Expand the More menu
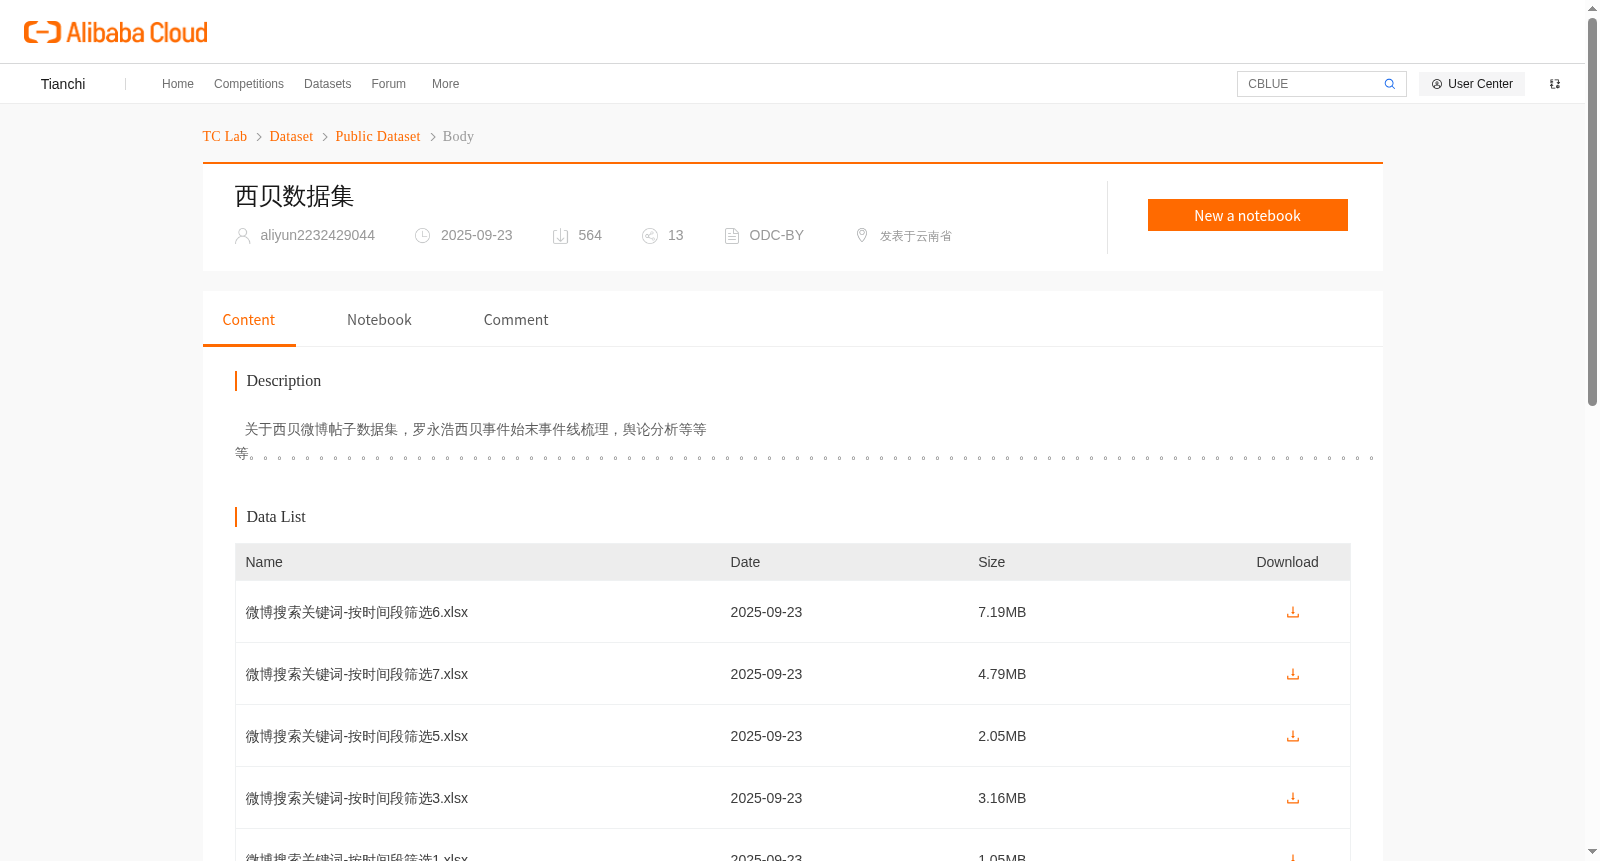This screenshot has height=861, width=1600. (445, 84)
